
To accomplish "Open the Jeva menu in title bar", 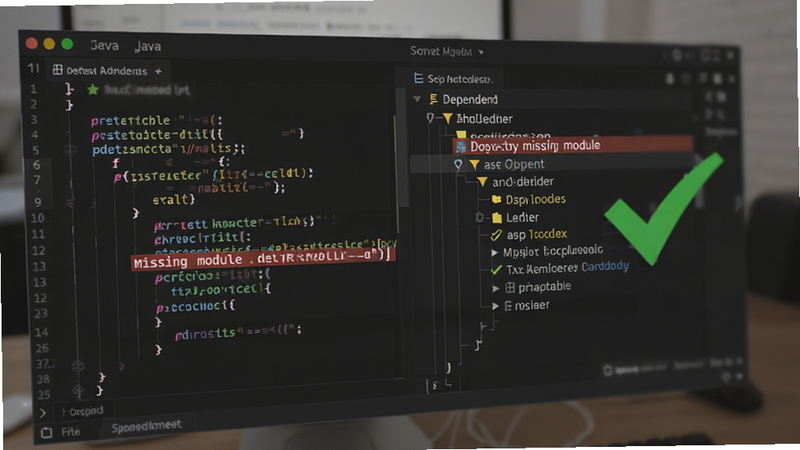I will click(104, 45).
